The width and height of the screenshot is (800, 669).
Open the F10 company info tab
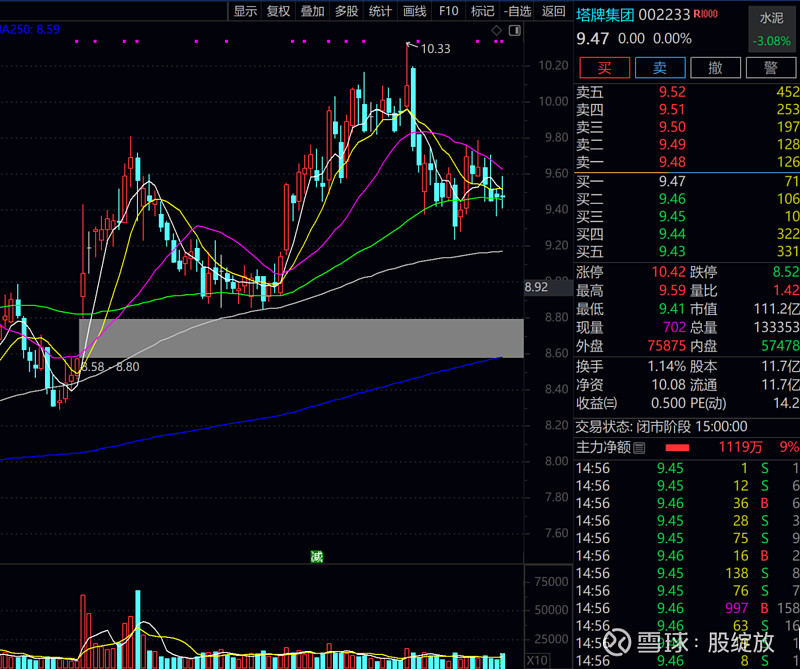tap(449, 11)
